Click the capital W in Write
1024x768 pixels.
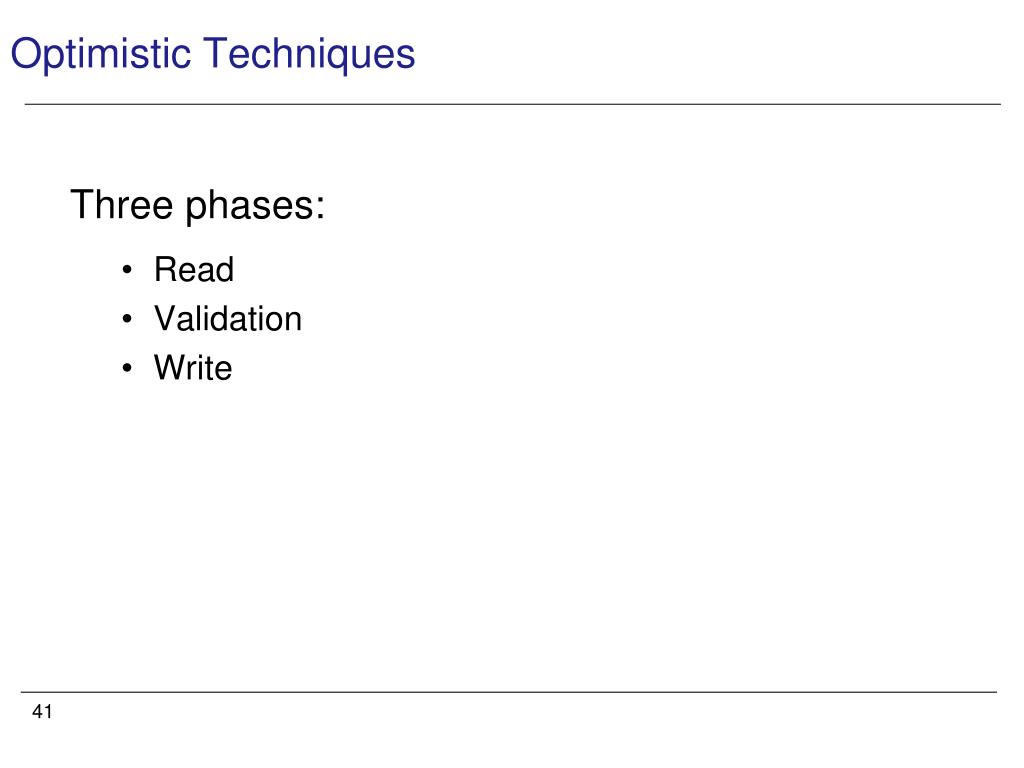click(x=170, y=367)
